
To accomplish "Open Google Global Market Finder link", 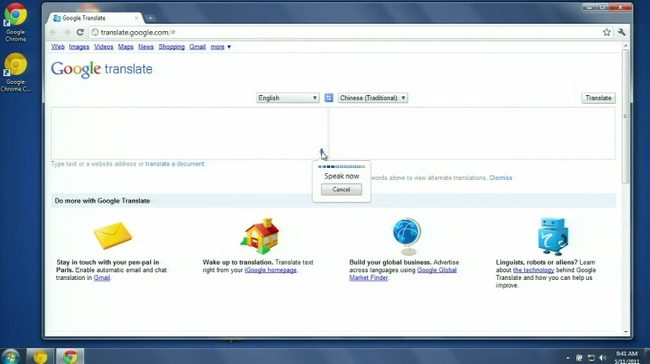I will (x=403, y=274).
